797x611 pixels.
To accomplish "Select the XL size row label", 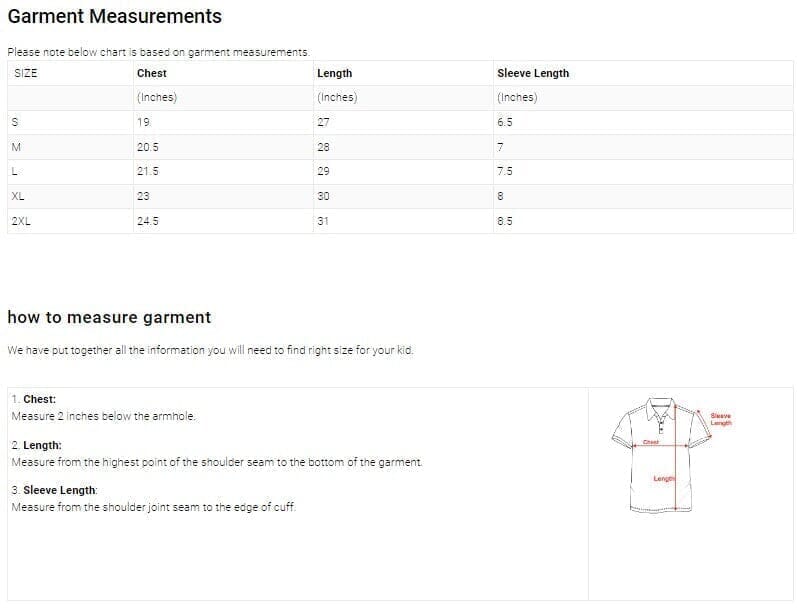I will (x=18, y=196).
